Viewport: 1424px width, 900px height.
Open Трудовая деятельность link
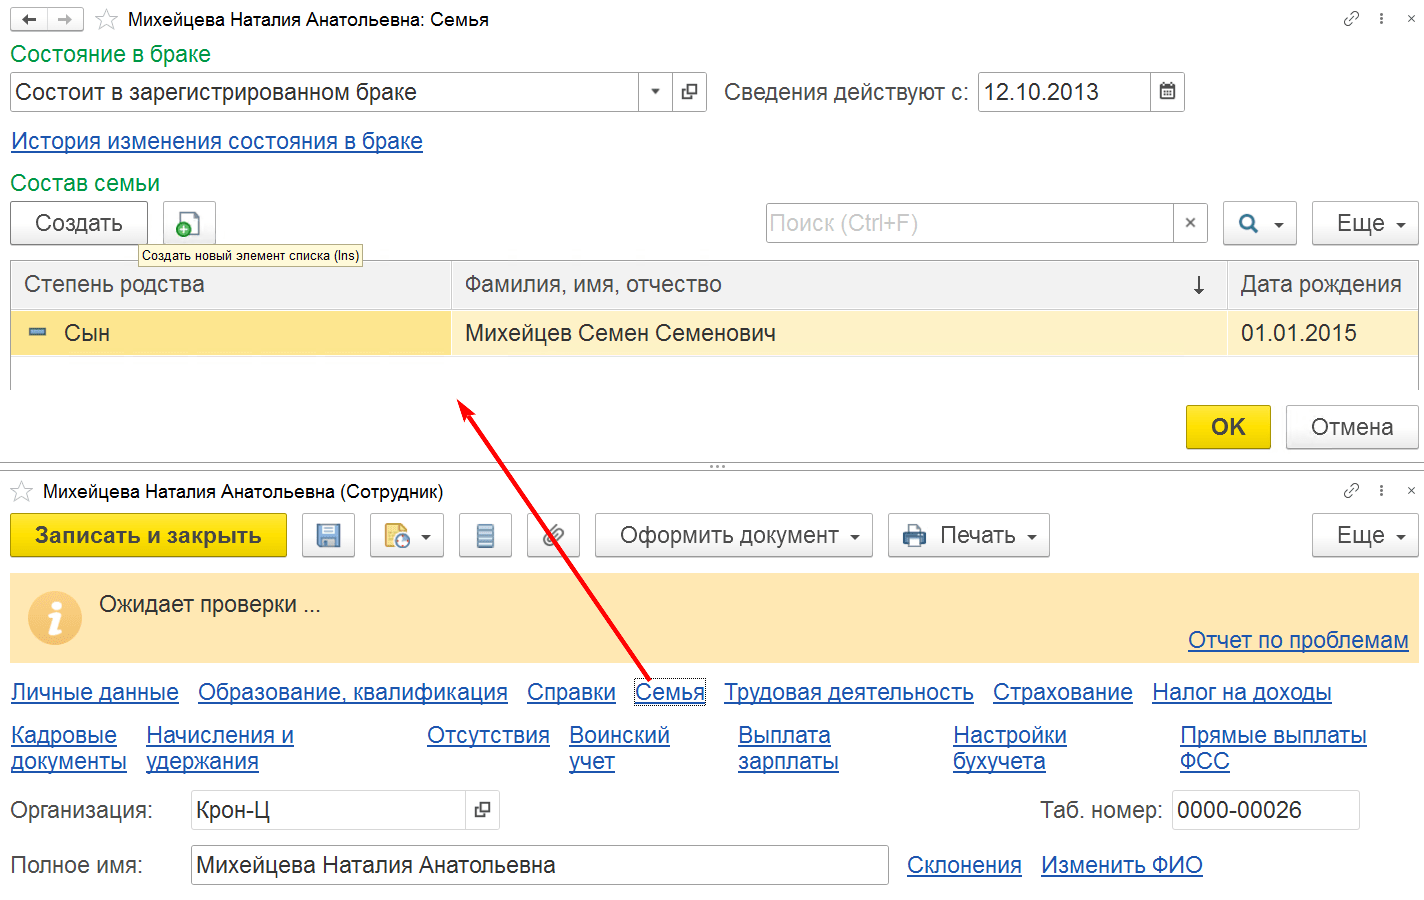point(849,692)
